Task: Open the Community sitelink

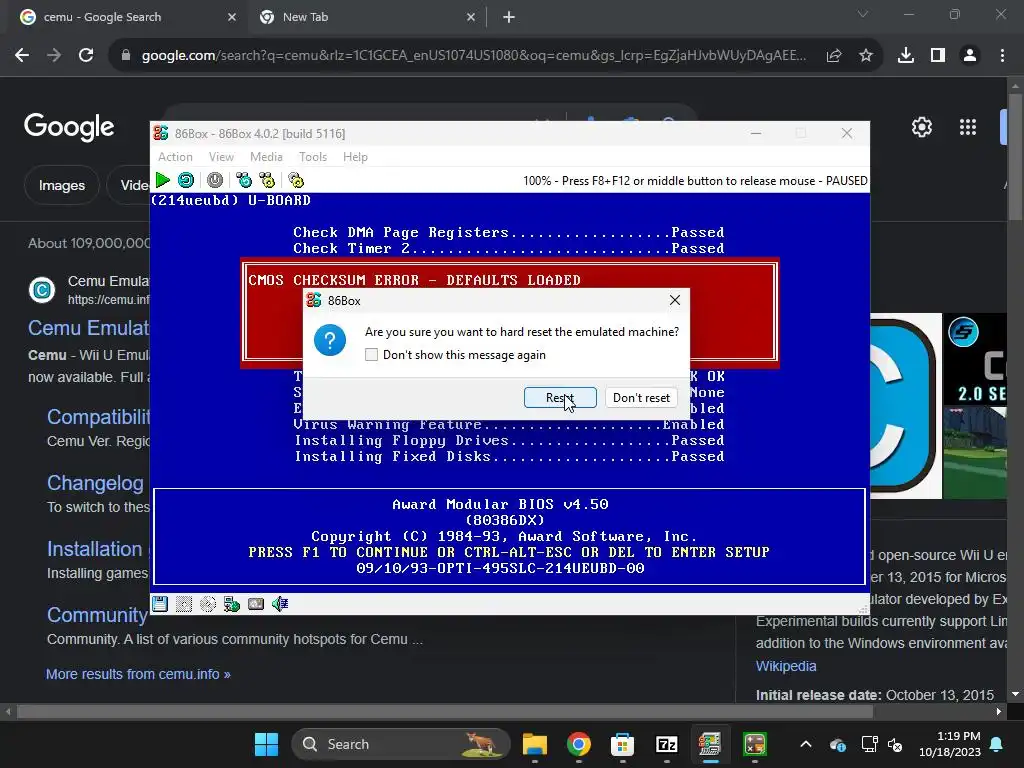Action: pos(97,615)
